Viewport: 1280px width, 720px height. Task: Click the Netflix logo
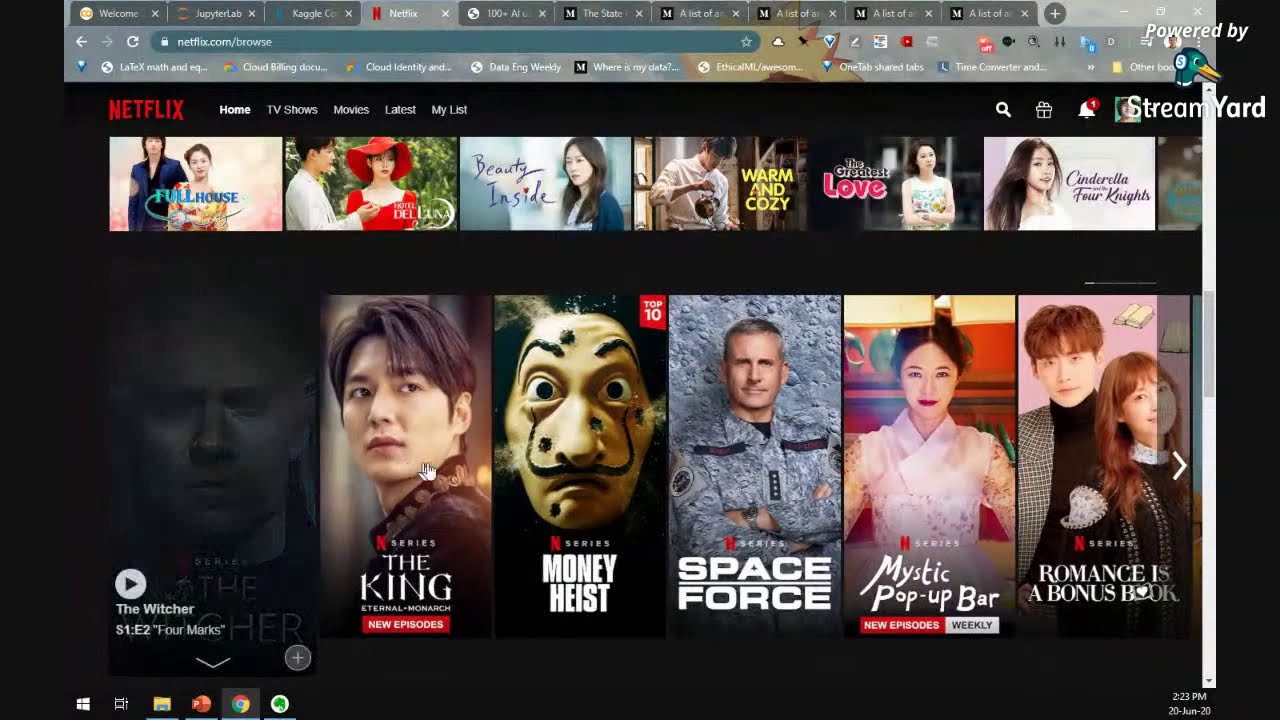tap(146, 110)
